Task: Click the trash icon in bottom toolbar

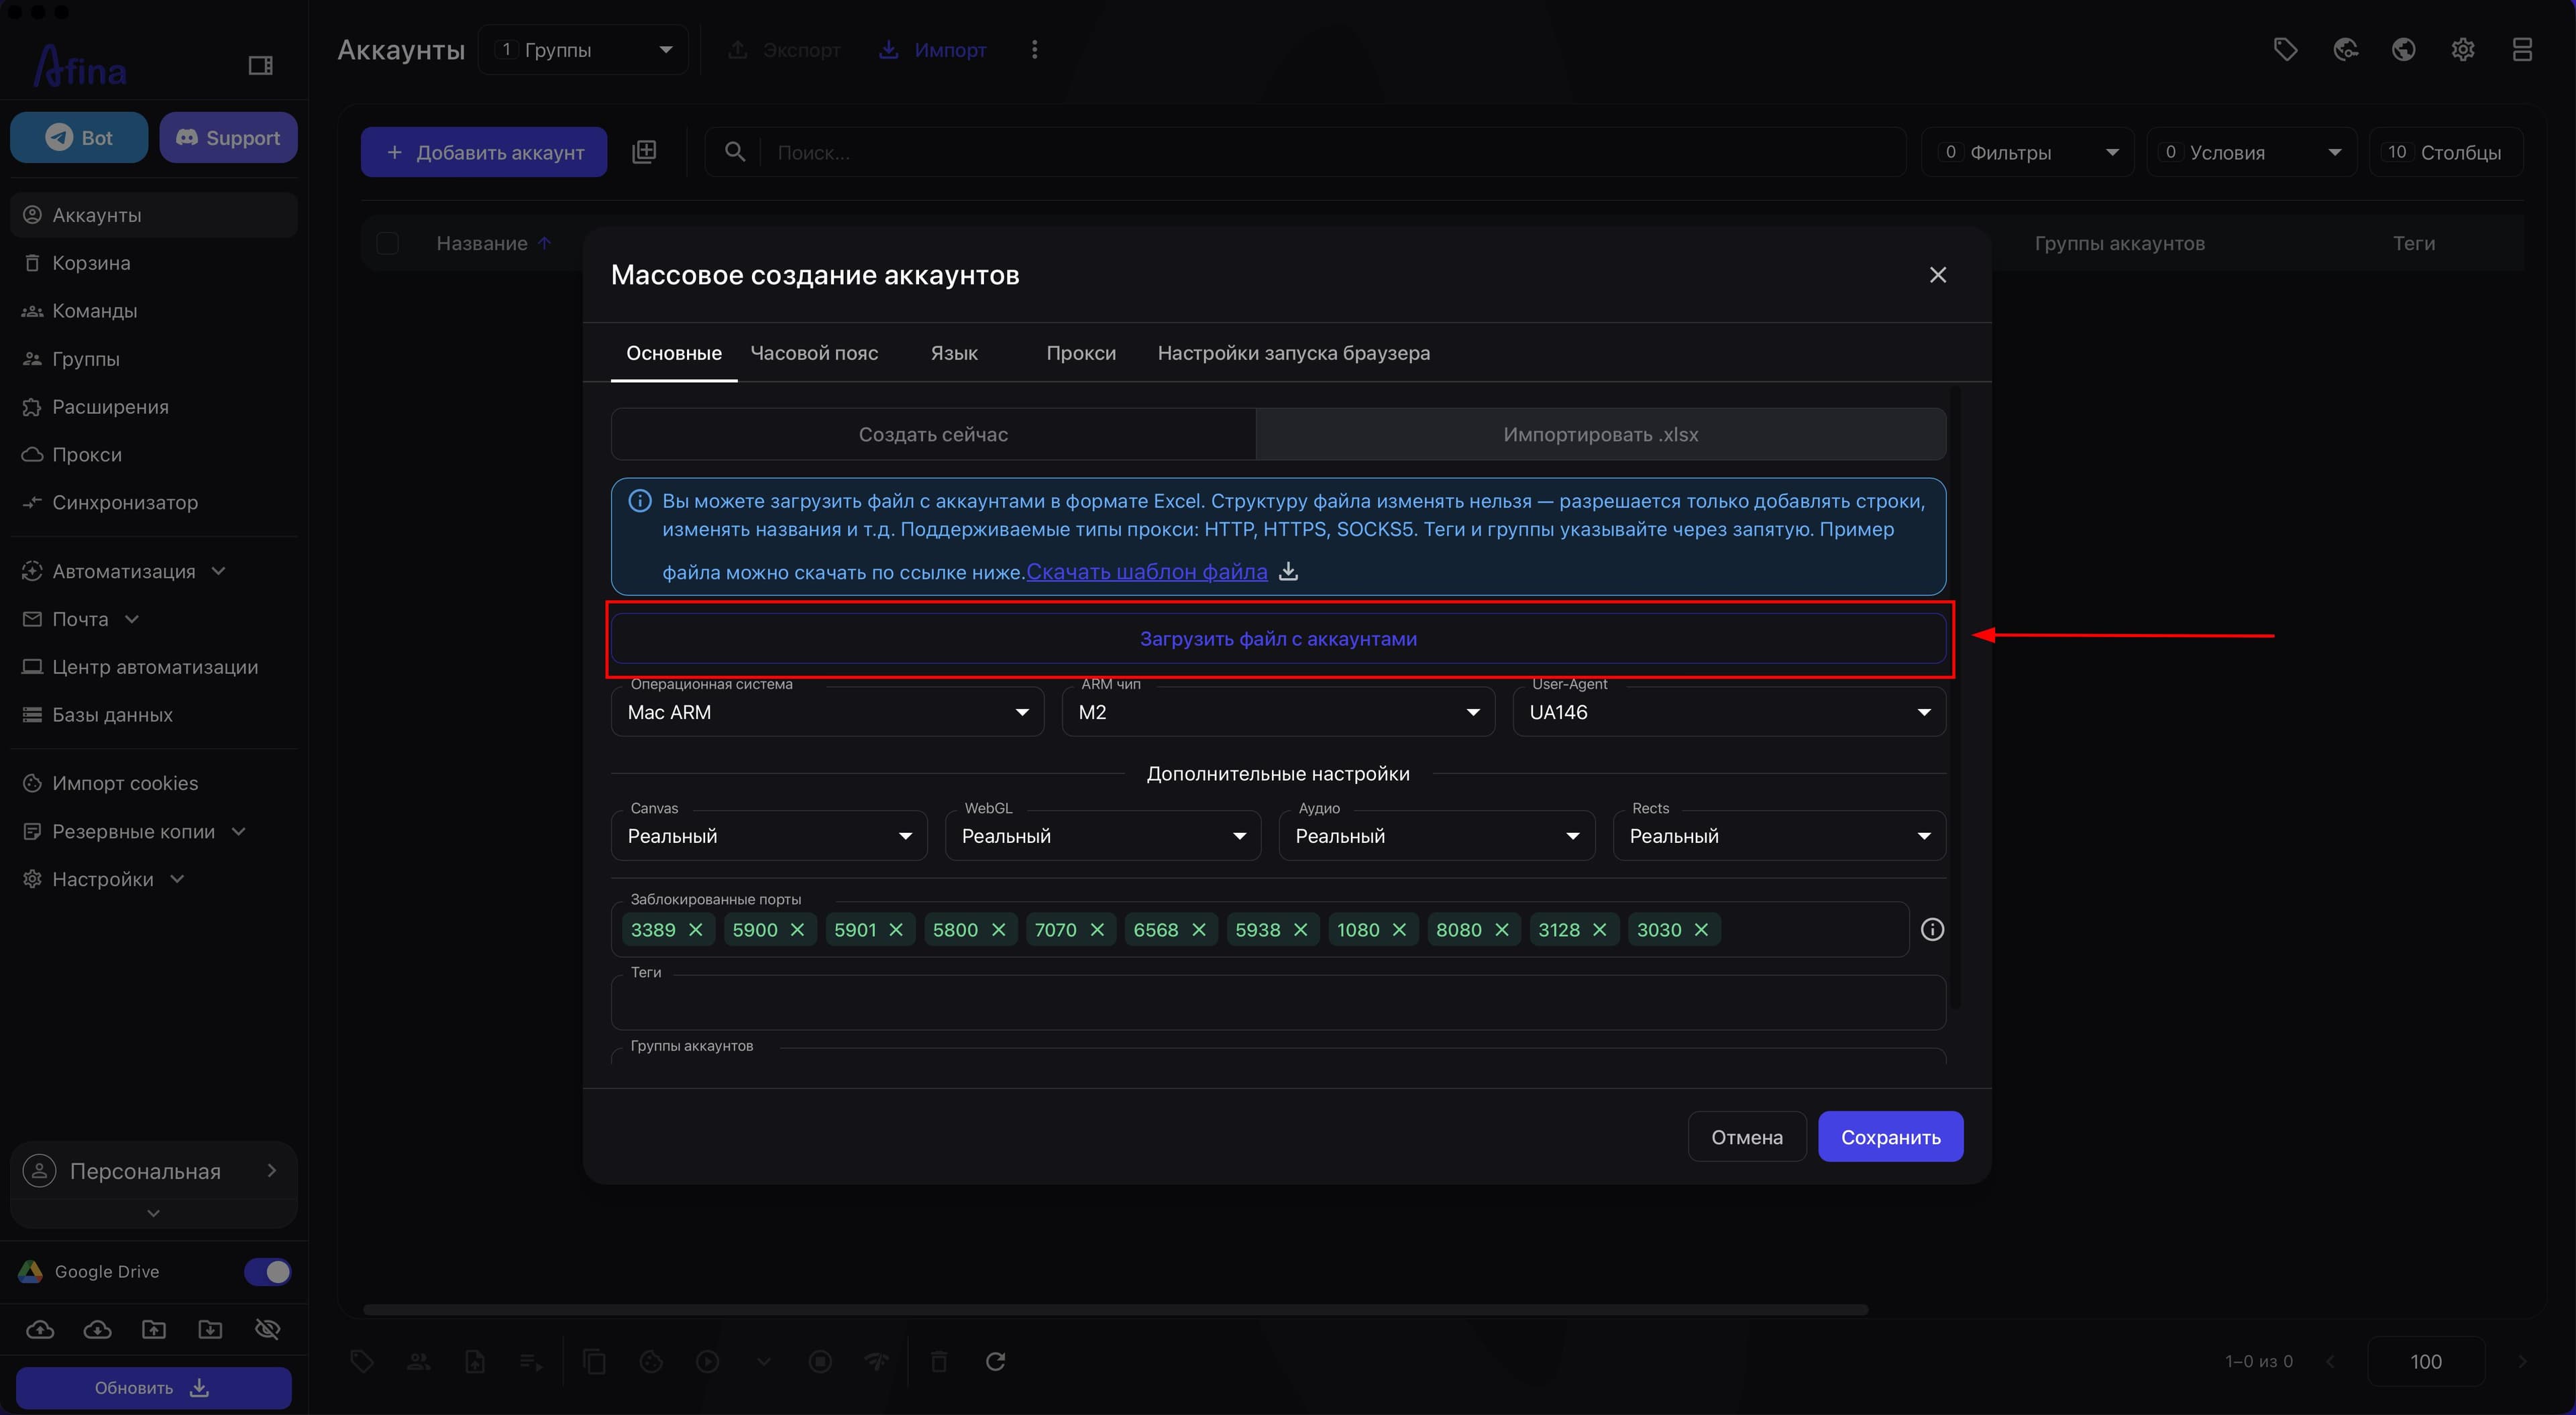Action: [x=939, y=1361]
